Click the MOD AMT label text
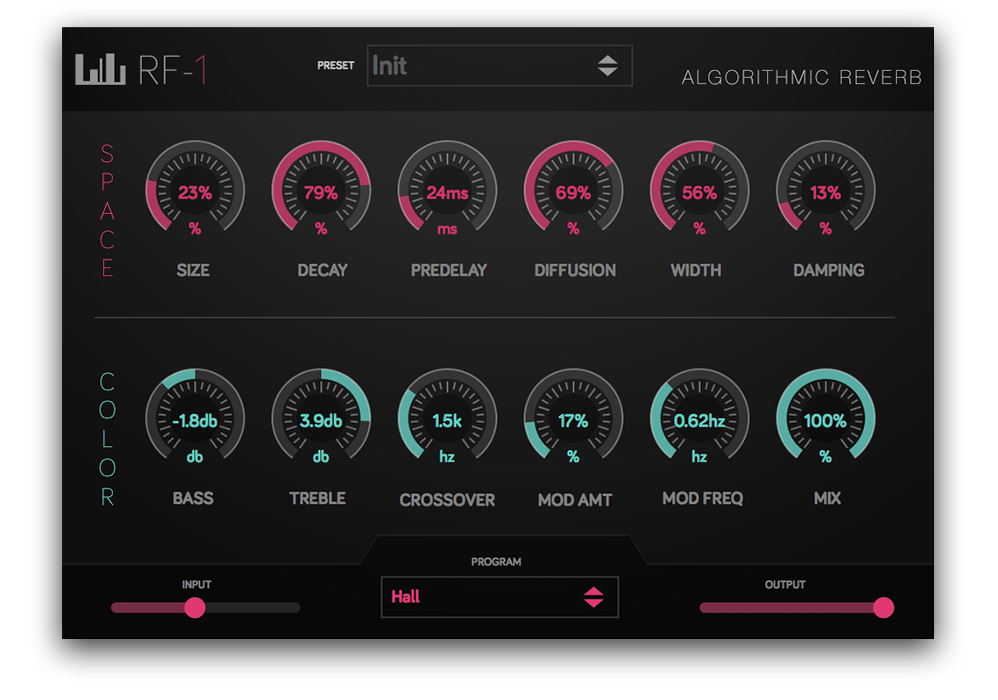The image size is (998, 700). [575, 500]
